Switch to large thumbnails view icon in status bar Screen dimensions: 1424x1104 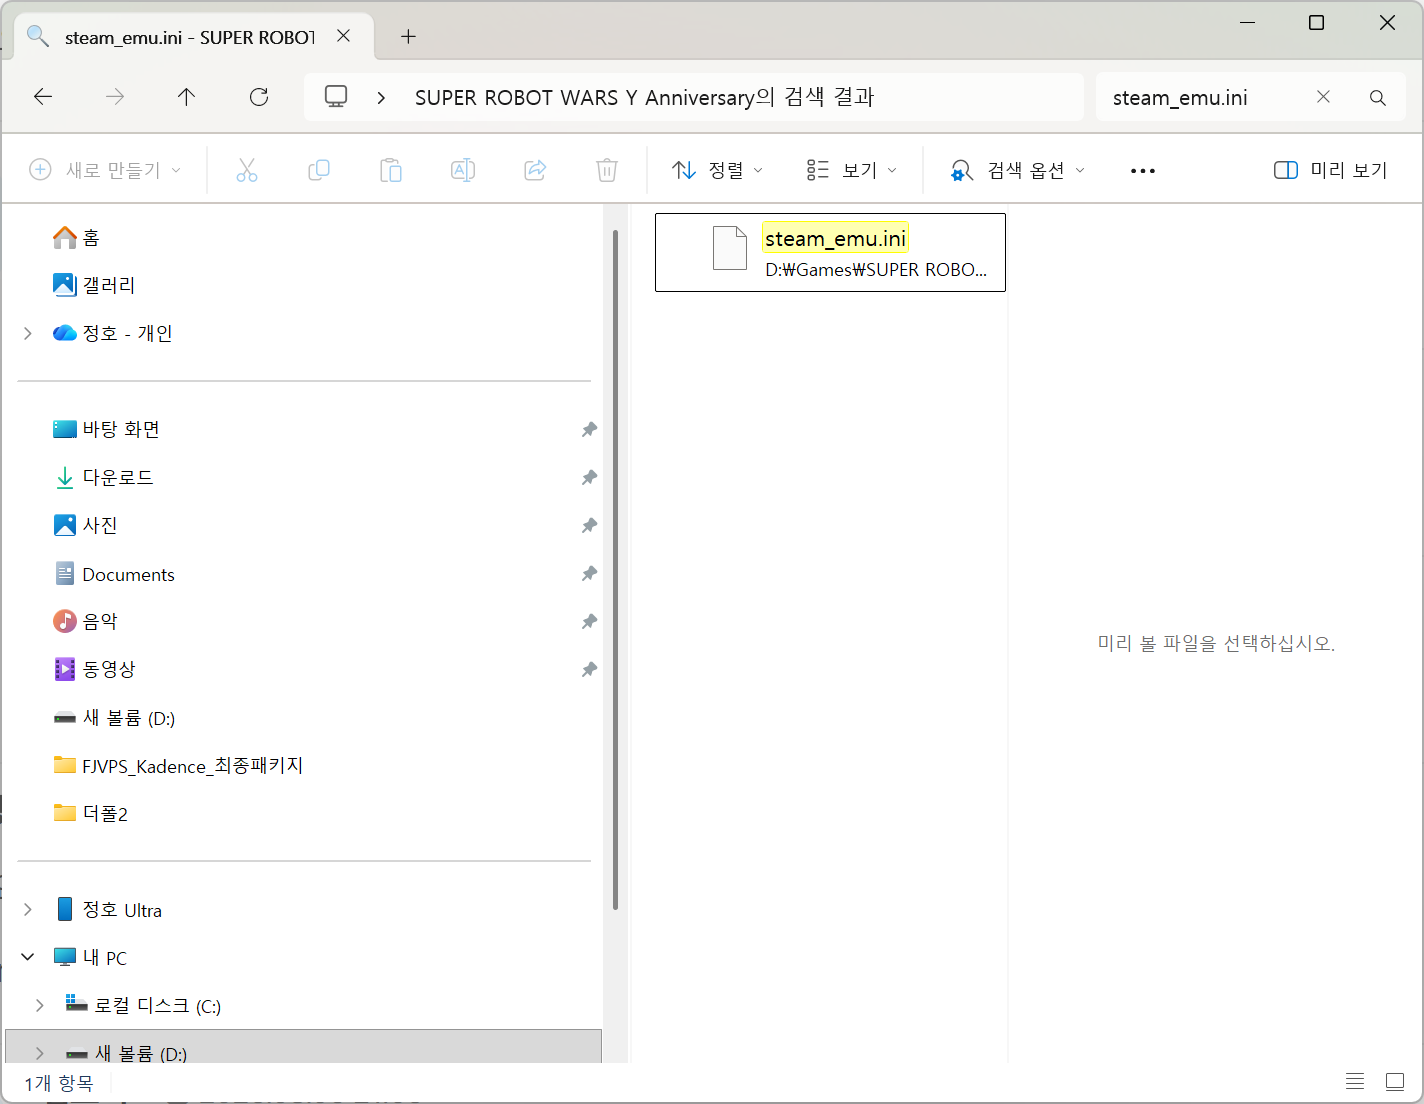tap(1395, 1081)
